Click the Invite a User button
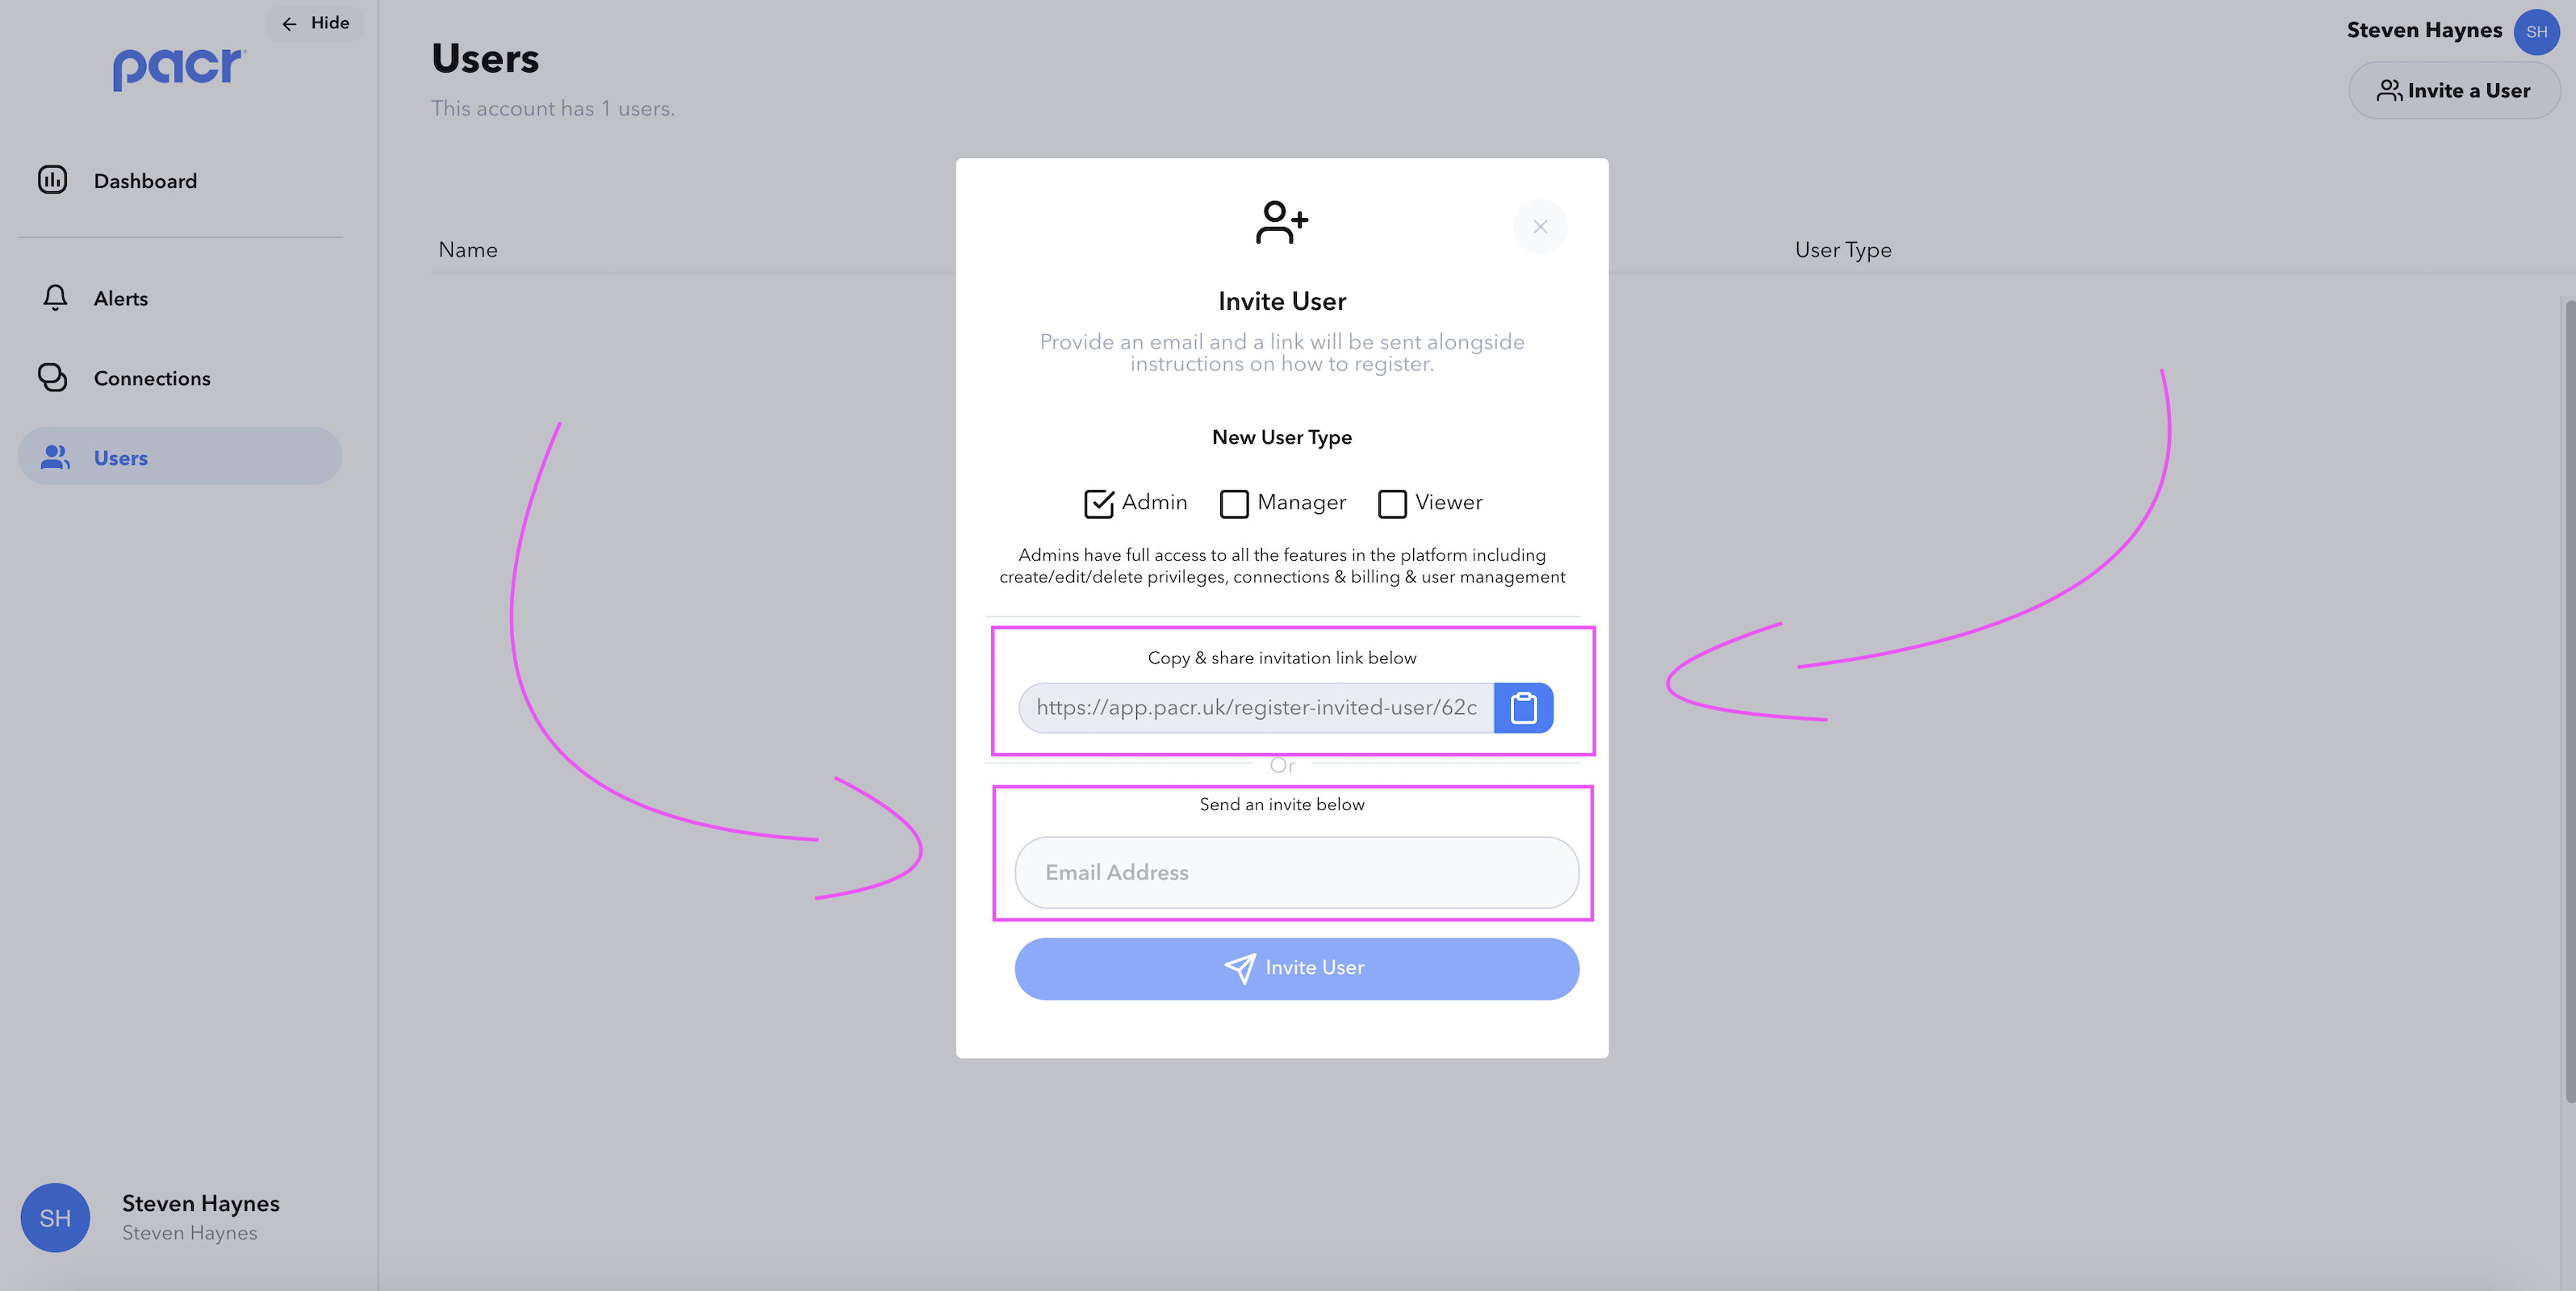2576x1291 pixels. click(2453, 91)
